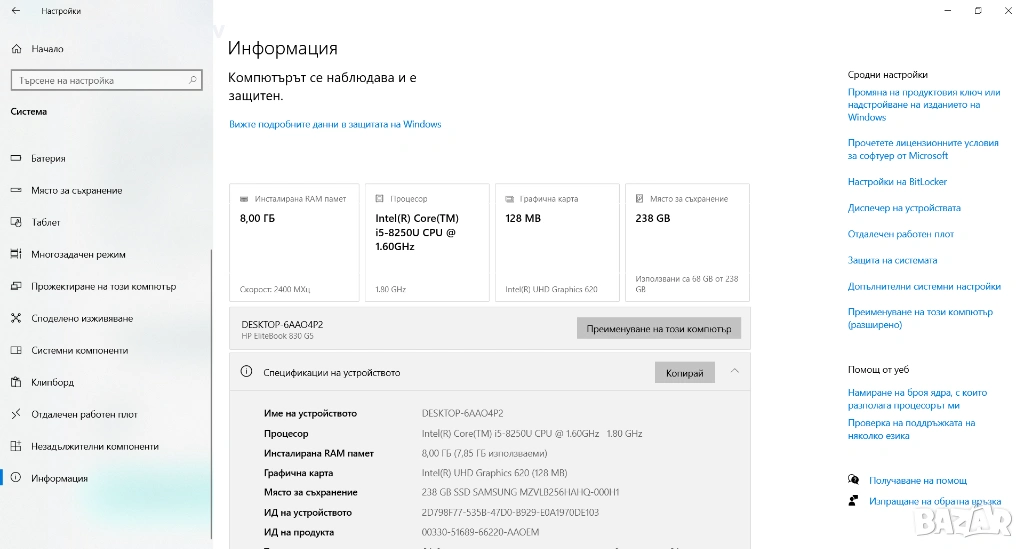Click the Home (Начало) icon
The width and height of the screenshot is (1024, 549).
coord(16,49)
